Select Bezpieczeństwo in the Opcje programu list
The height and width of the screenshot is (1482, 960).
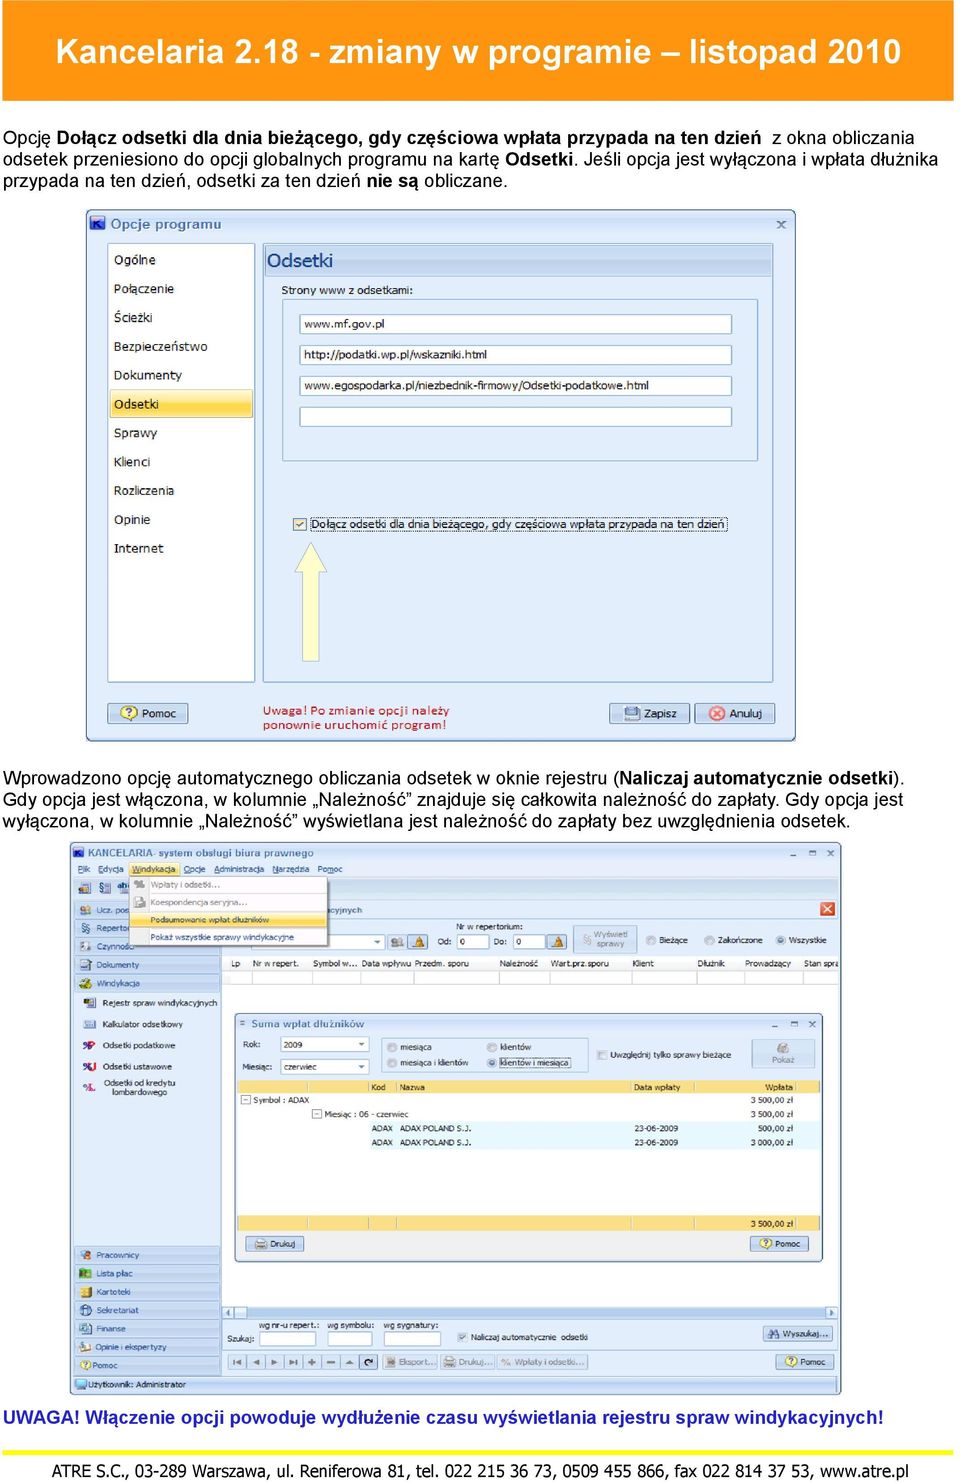[161, 347]
